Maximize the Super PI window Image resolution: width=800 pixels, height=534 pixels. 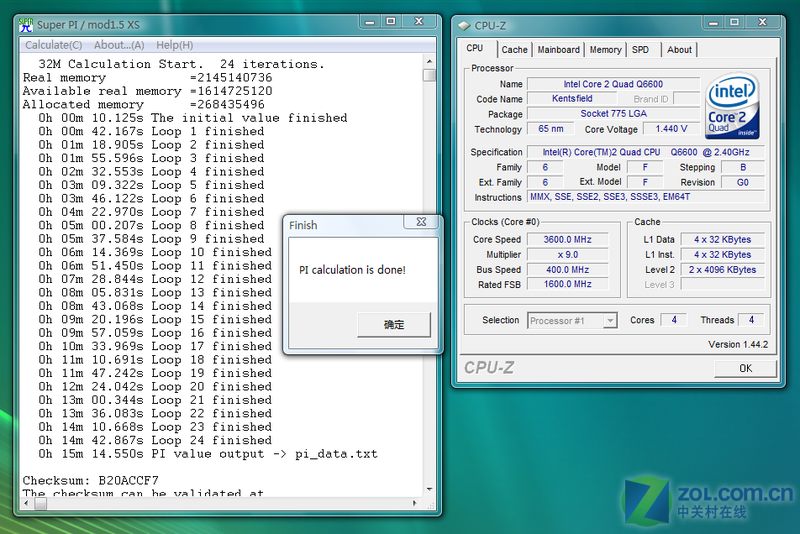(391, 21)
